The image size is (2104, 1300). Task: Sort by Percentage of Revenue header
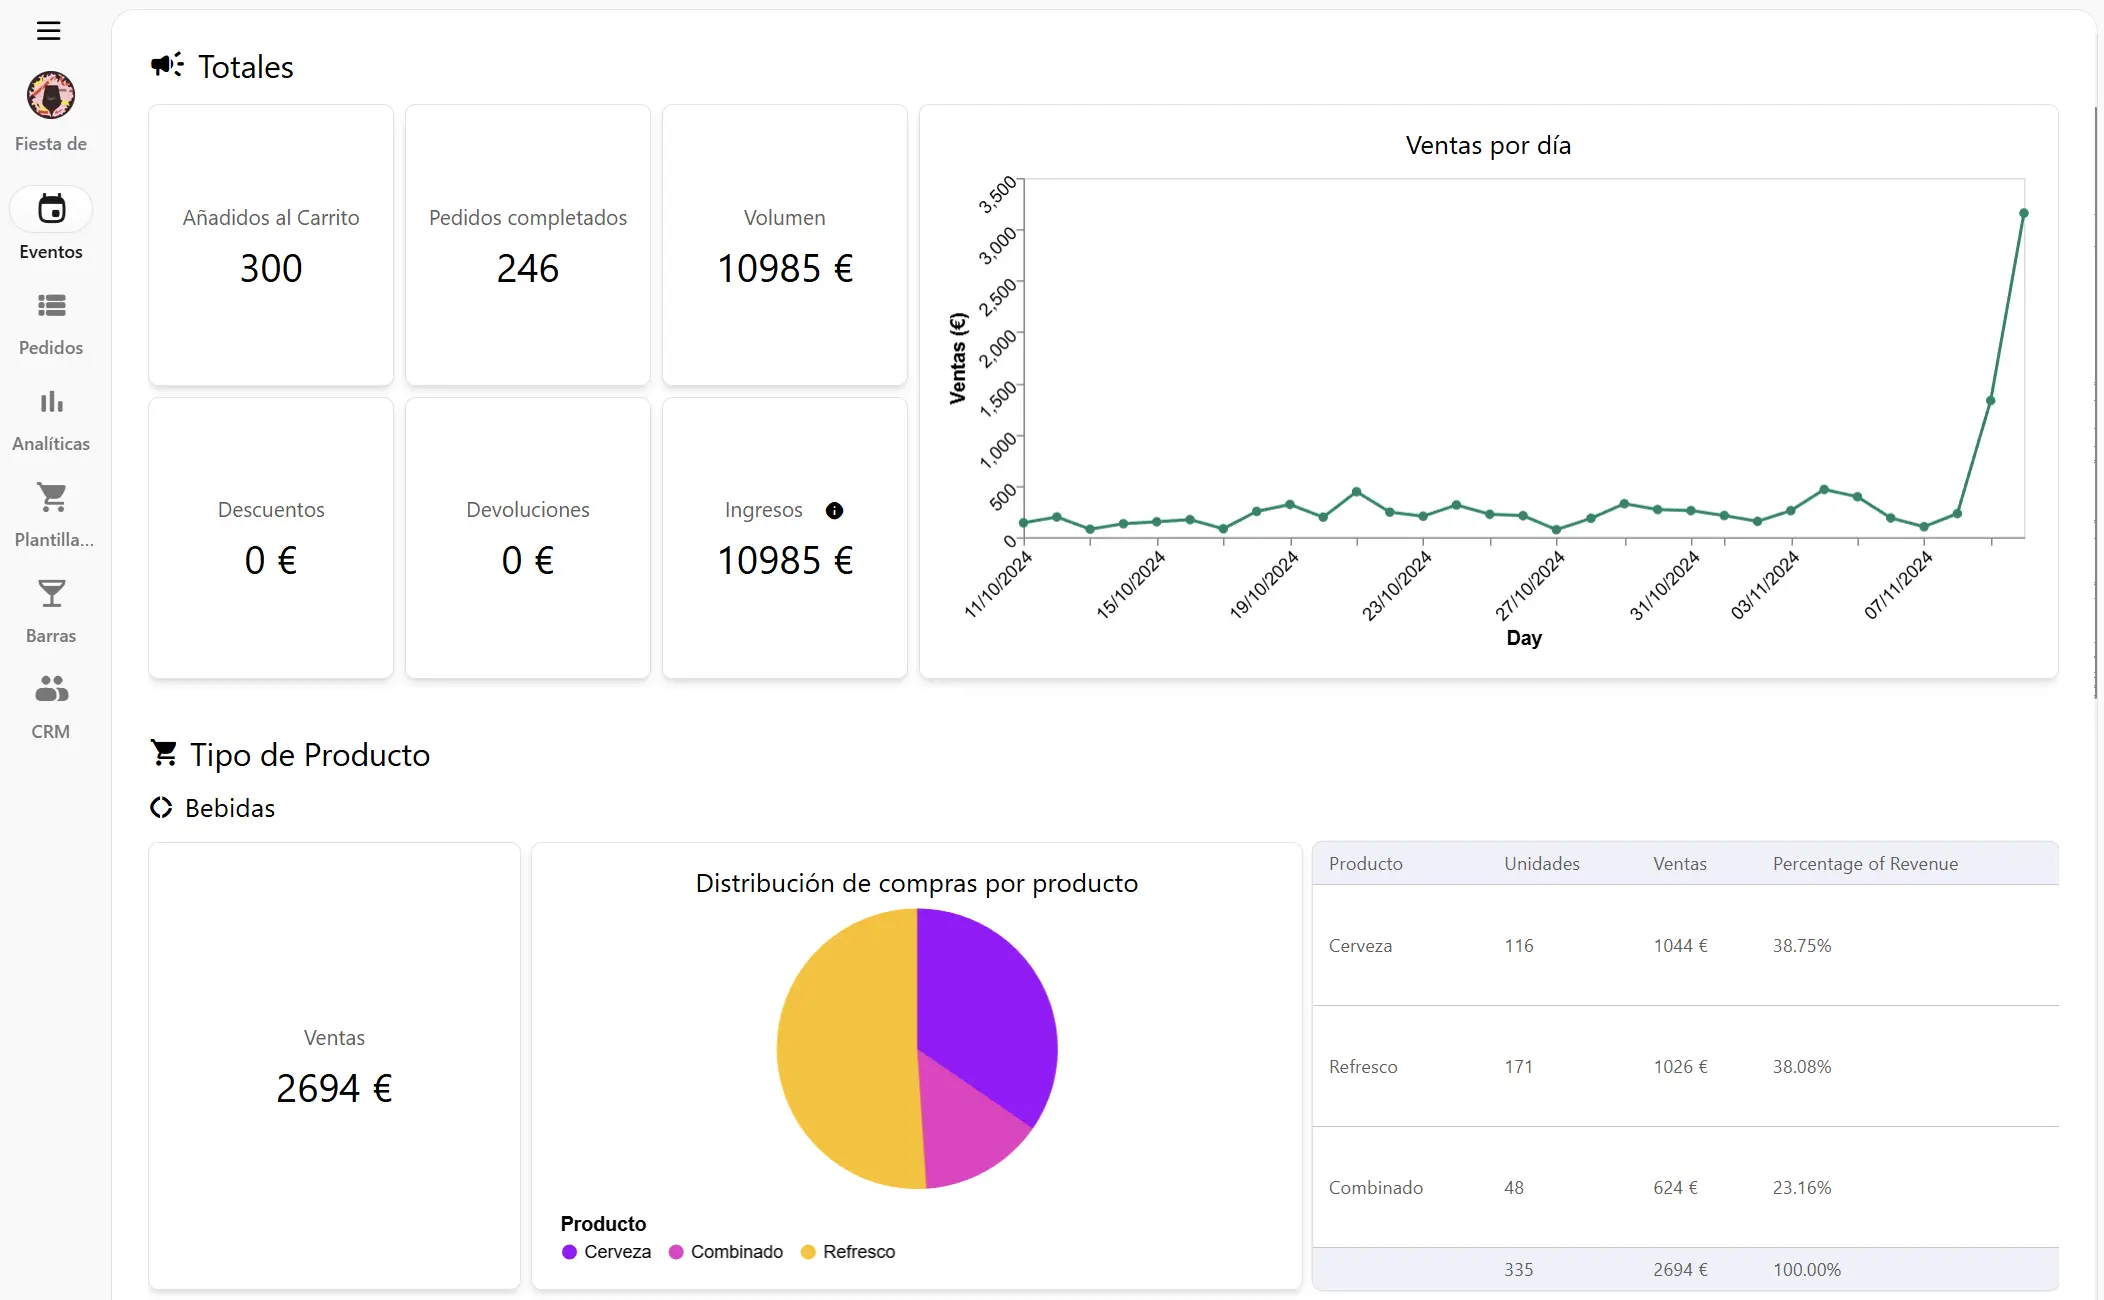coord(1865,864)
